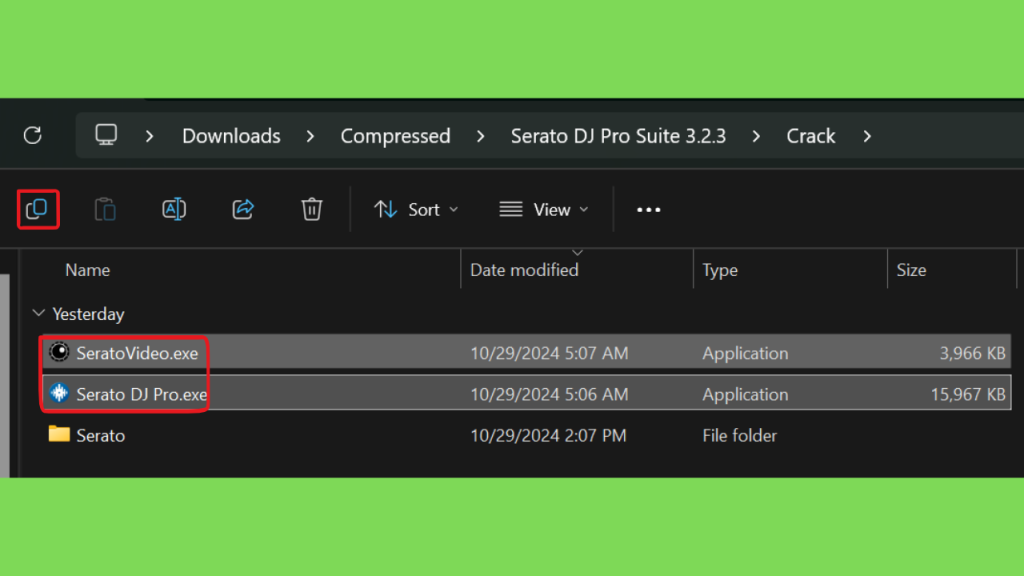Image resolution: width=1024 pixels, height=576 pixels.
Task: Sort by the Date modified column header
Action: (524, 270)
